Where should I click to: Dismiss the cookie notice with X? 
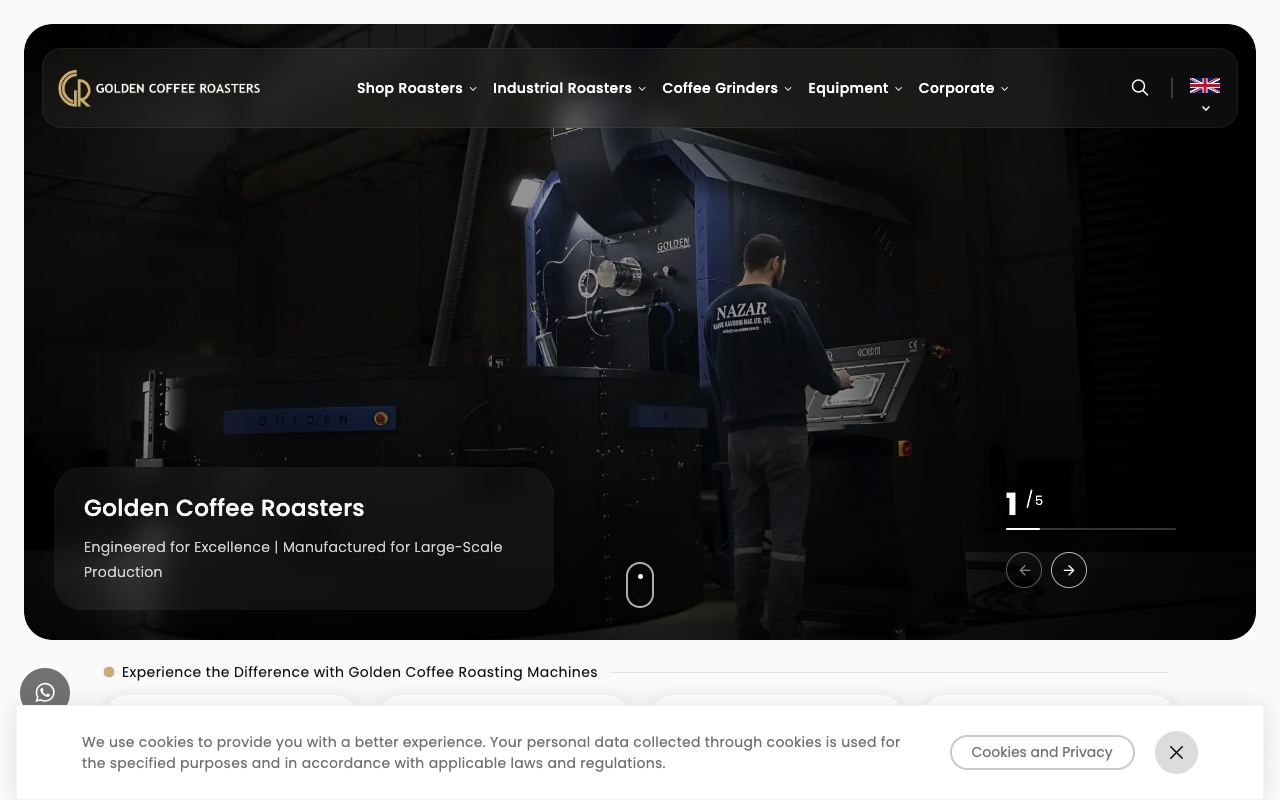[x=1176, y=752]
